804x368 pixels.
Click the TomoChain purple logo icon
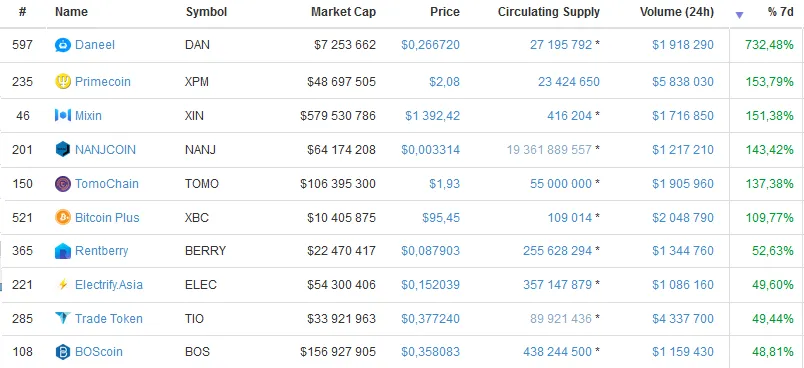[63, 183]
